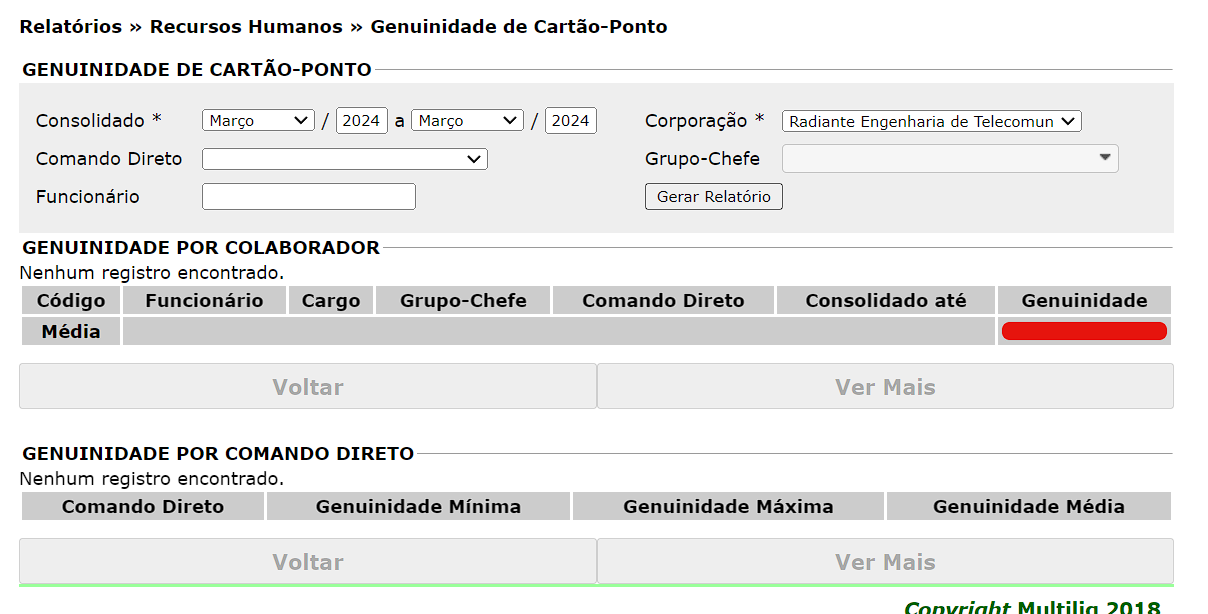
Task: Go to Relatórios in the breadcrumb
Action: (71, 27)
